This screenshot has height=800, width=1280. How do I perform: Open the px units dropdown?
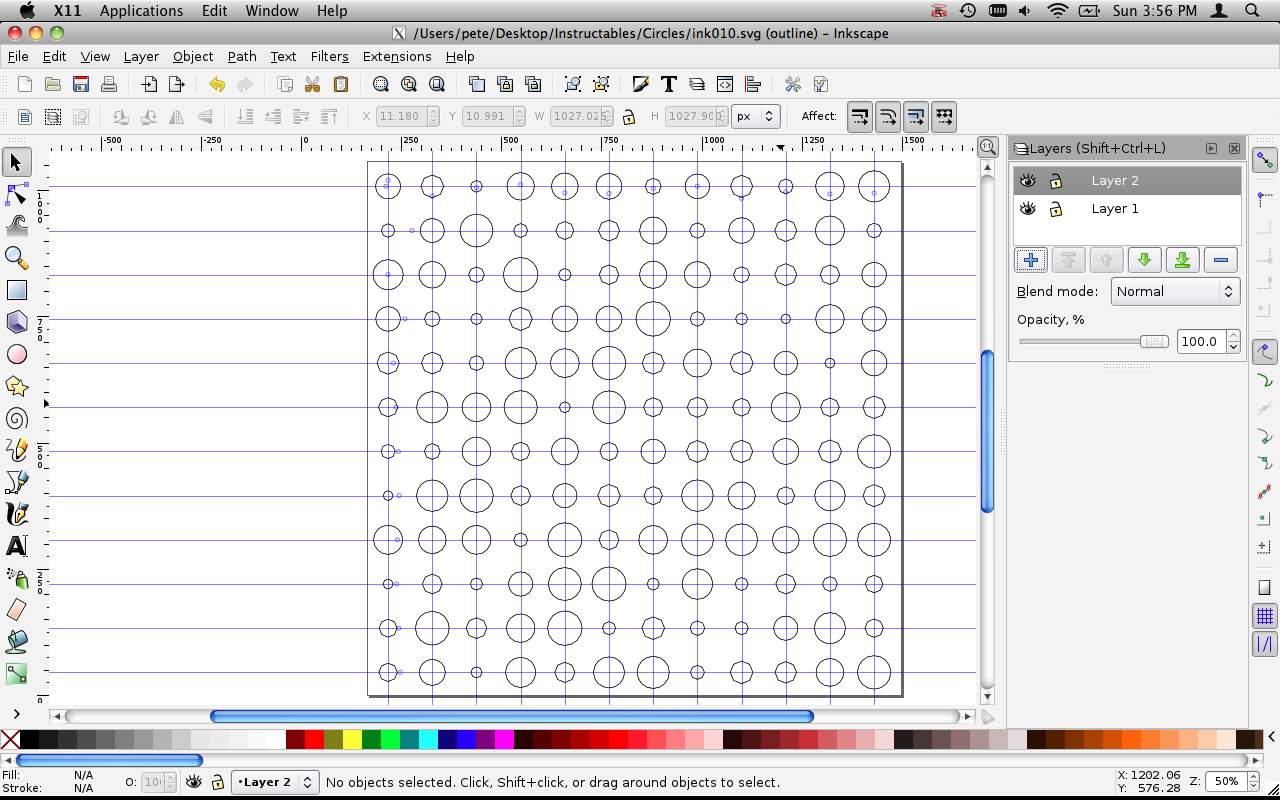tap(755, 117)
